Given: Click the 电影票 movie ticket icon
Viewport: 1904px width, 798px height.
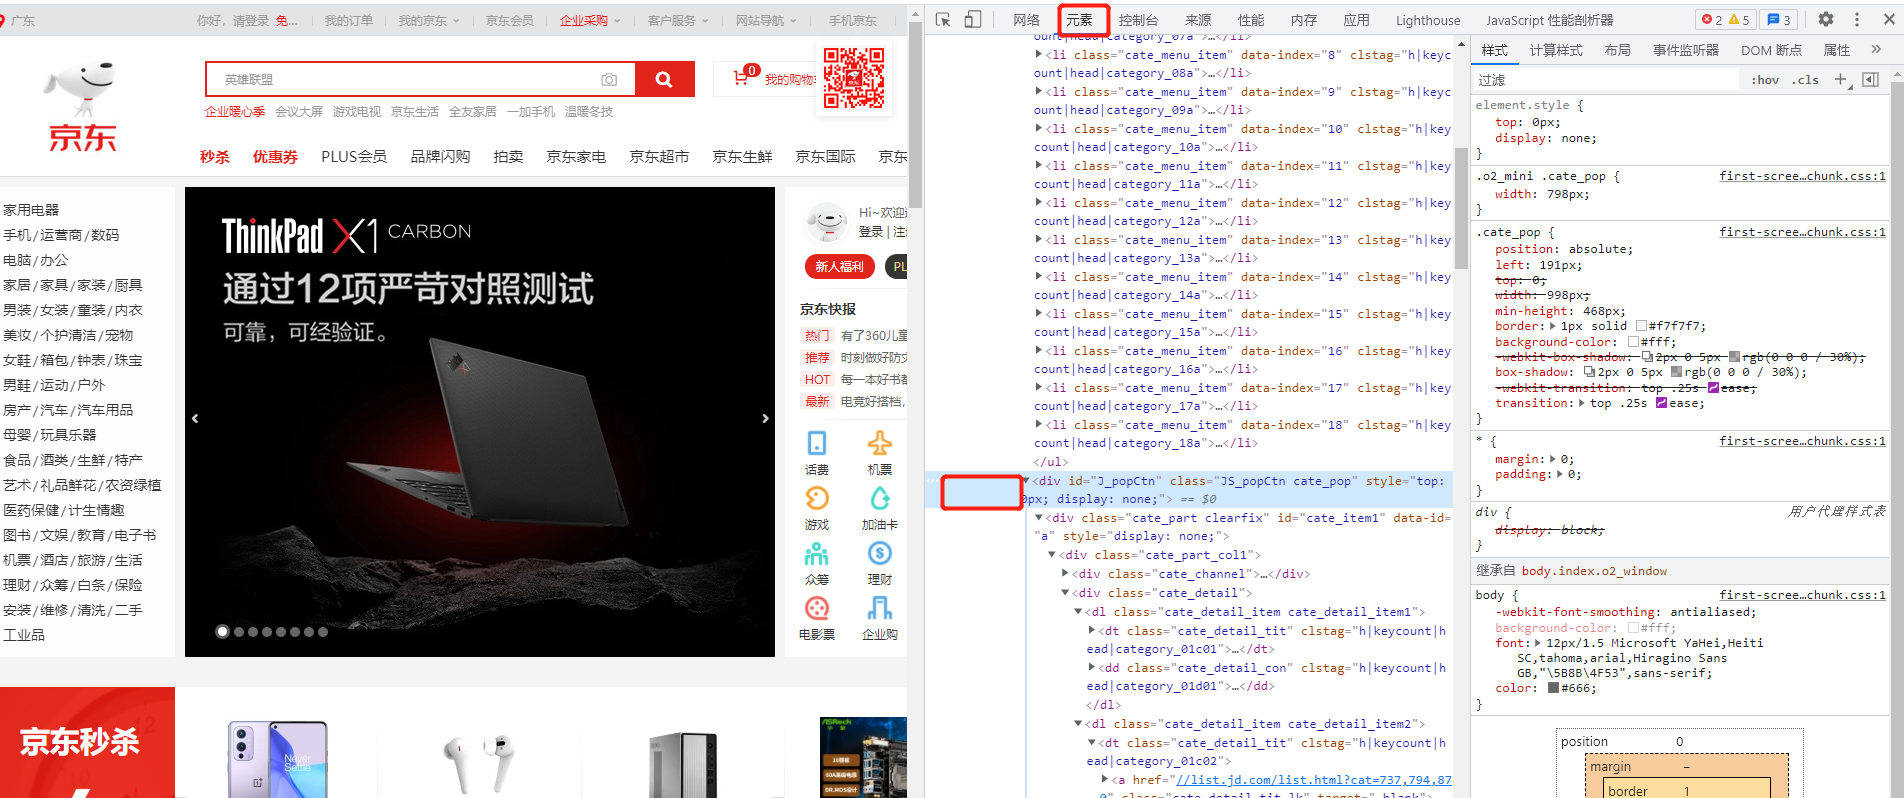Looking at the screenshot, I should [x=817, y=608].
